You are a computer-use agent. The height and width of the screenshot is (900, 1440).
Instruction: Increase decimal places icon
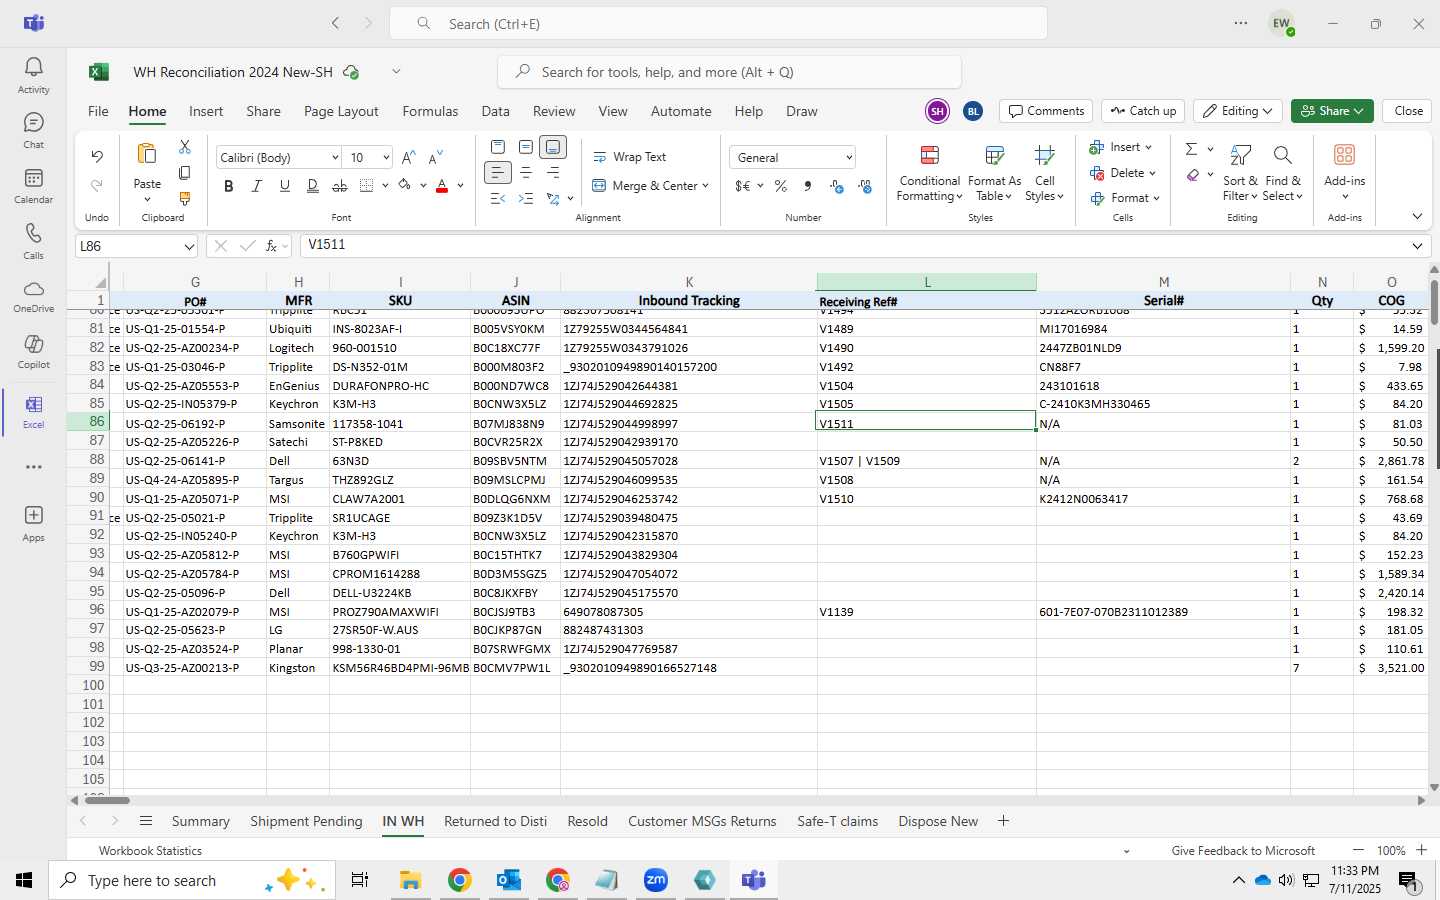coord(837,186)
